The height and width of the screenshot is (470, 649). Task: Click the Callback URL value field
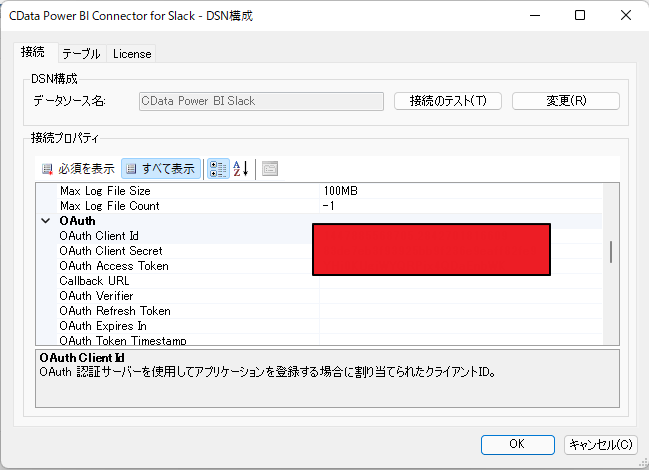[x=461, y=281]
